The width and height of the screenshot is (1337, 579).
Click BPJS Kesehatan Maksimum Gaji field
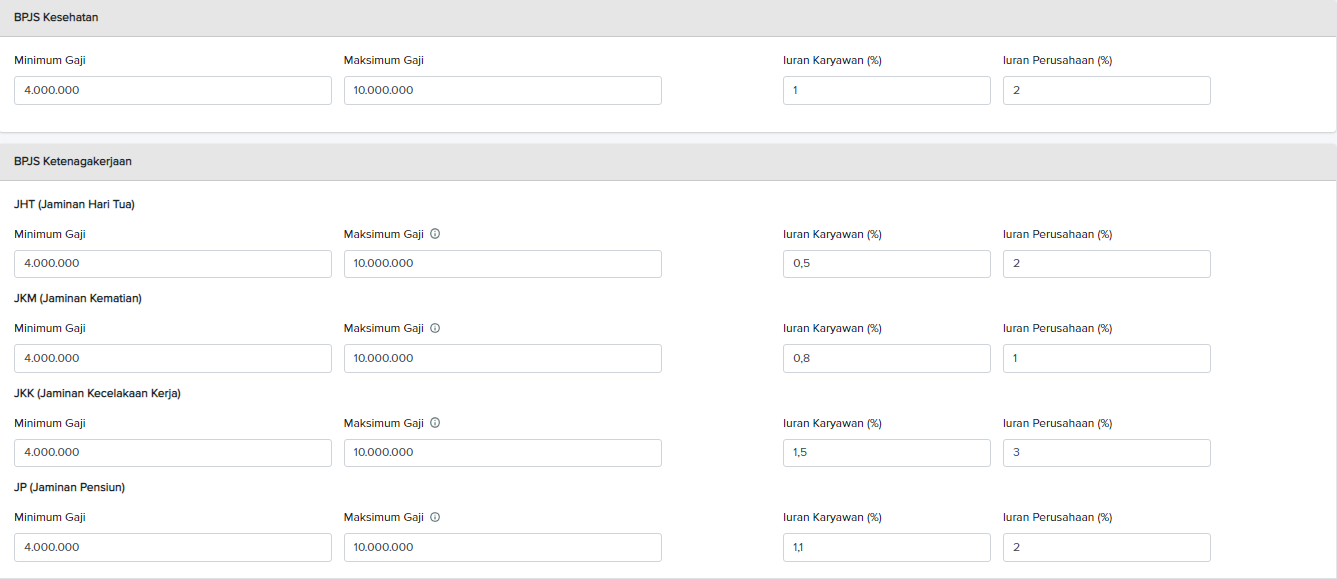tap(502, 90)
